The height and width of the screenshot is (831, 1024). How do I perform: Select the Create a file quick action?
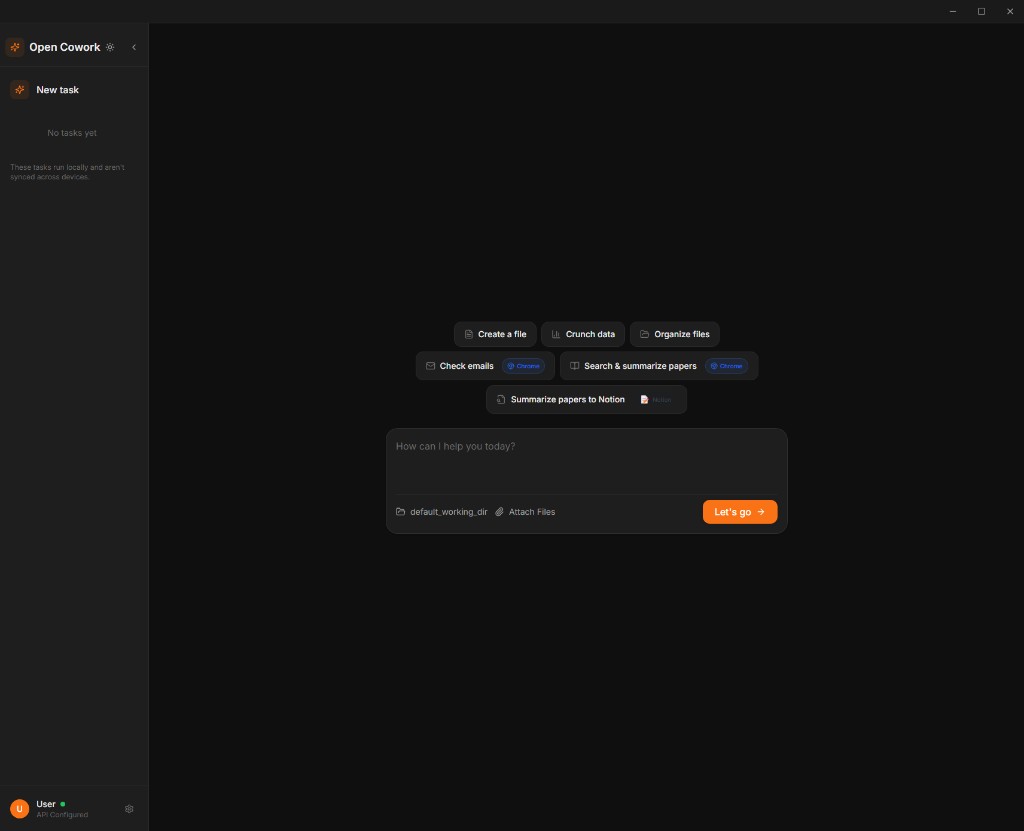(495, 334)
